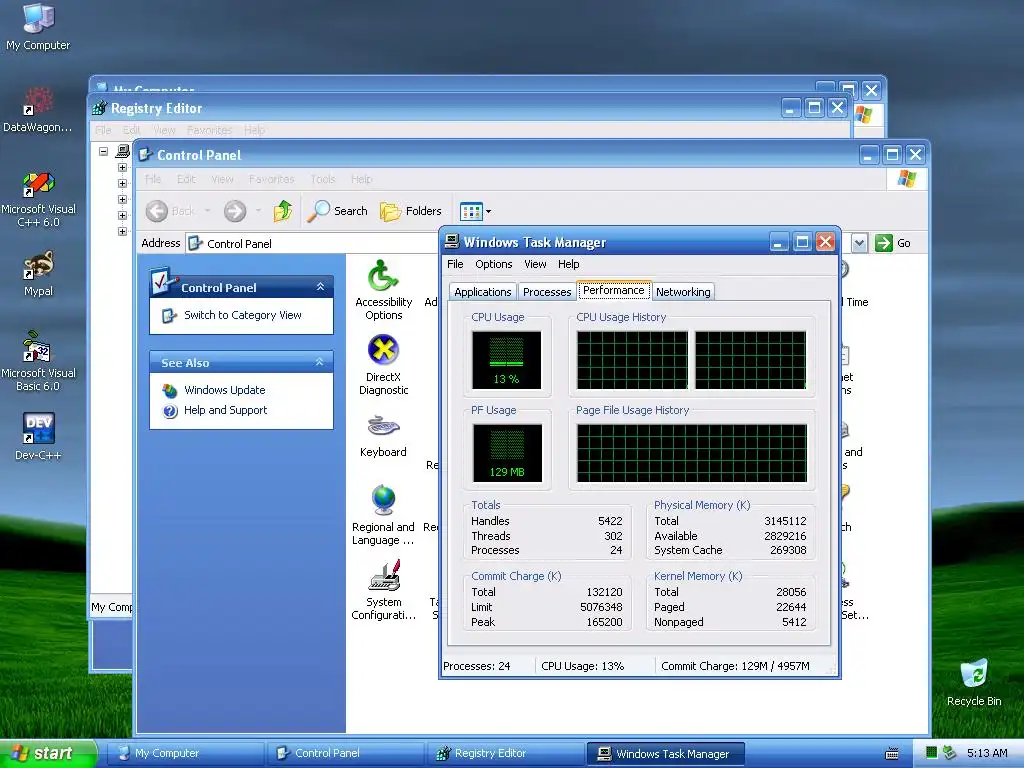Maximize the Registry Editor window
Image resolution: width=1024 pixels, height=768 pixels.
point(814,108)
